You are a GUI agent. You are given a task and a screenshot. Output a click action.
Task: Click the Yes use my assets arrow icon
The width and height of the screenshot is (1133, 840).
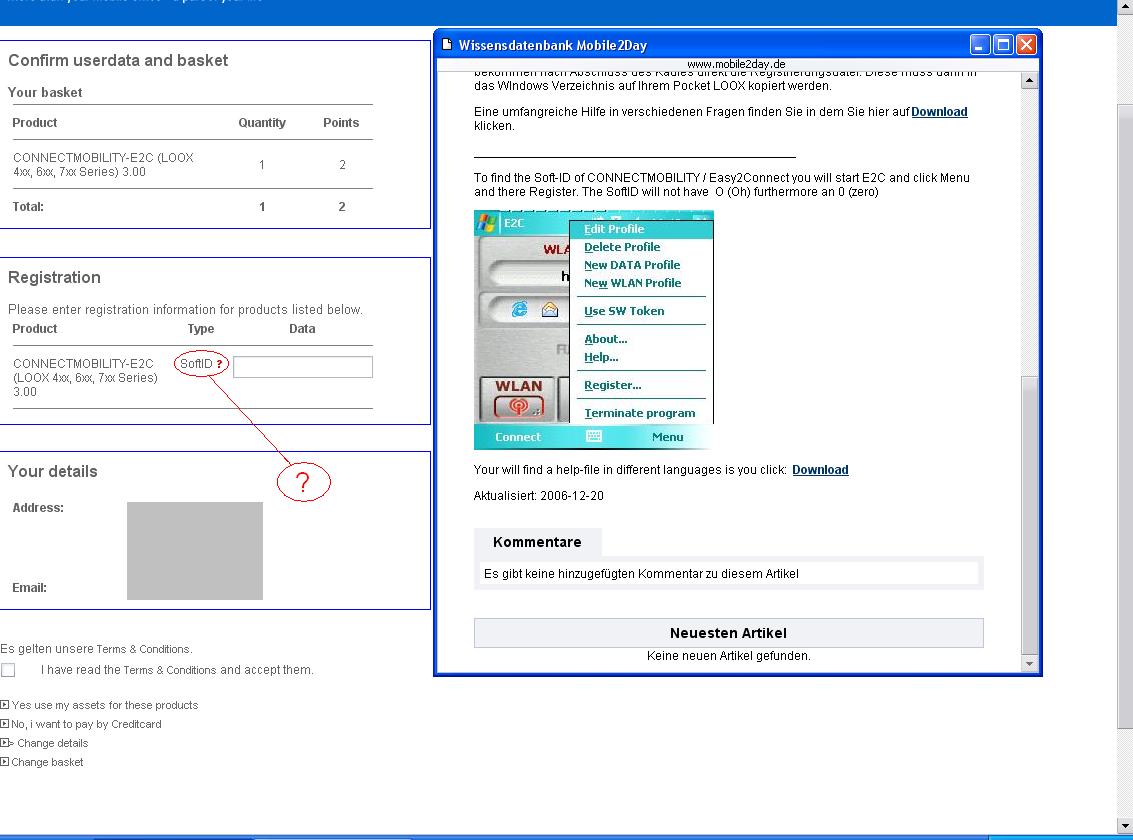point(4,705)
